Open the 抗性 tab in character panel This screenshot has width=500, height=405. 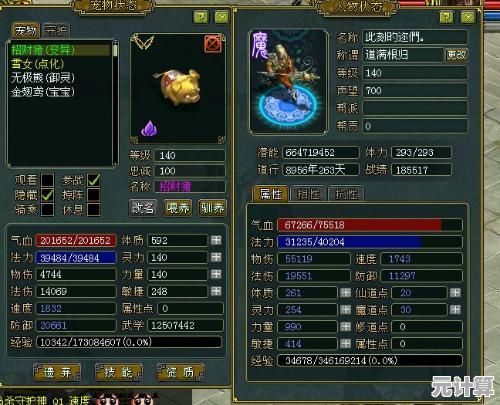346,194
